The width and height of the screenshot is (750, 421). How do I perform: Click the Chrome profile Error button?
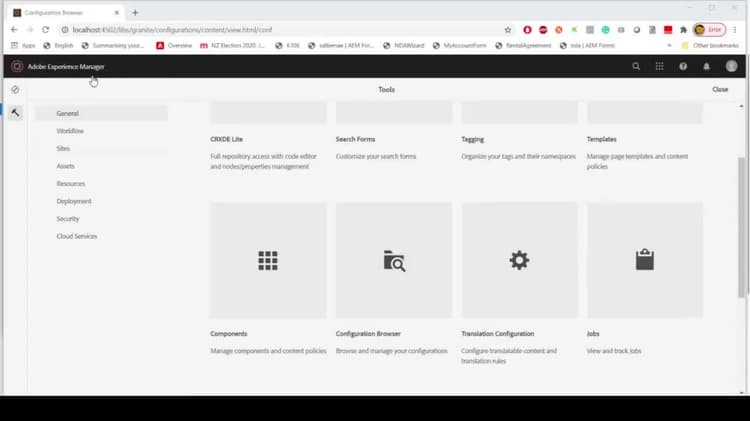pyautogui.click(x=710, y=30)
